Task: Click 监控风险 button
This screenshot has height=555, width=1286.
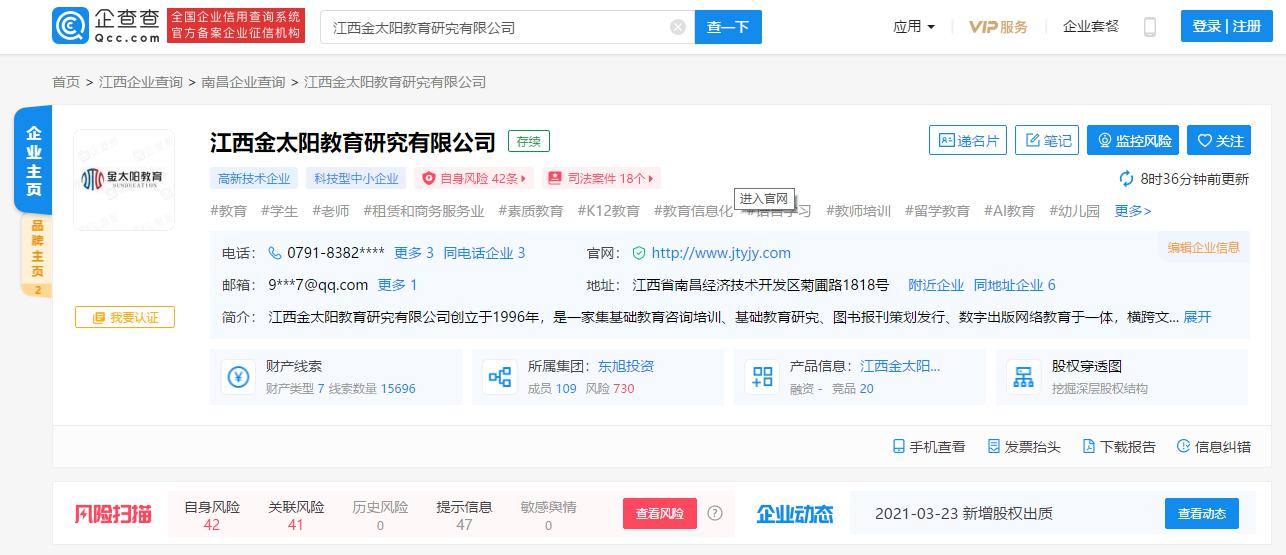Action: tap(1133, 141)
